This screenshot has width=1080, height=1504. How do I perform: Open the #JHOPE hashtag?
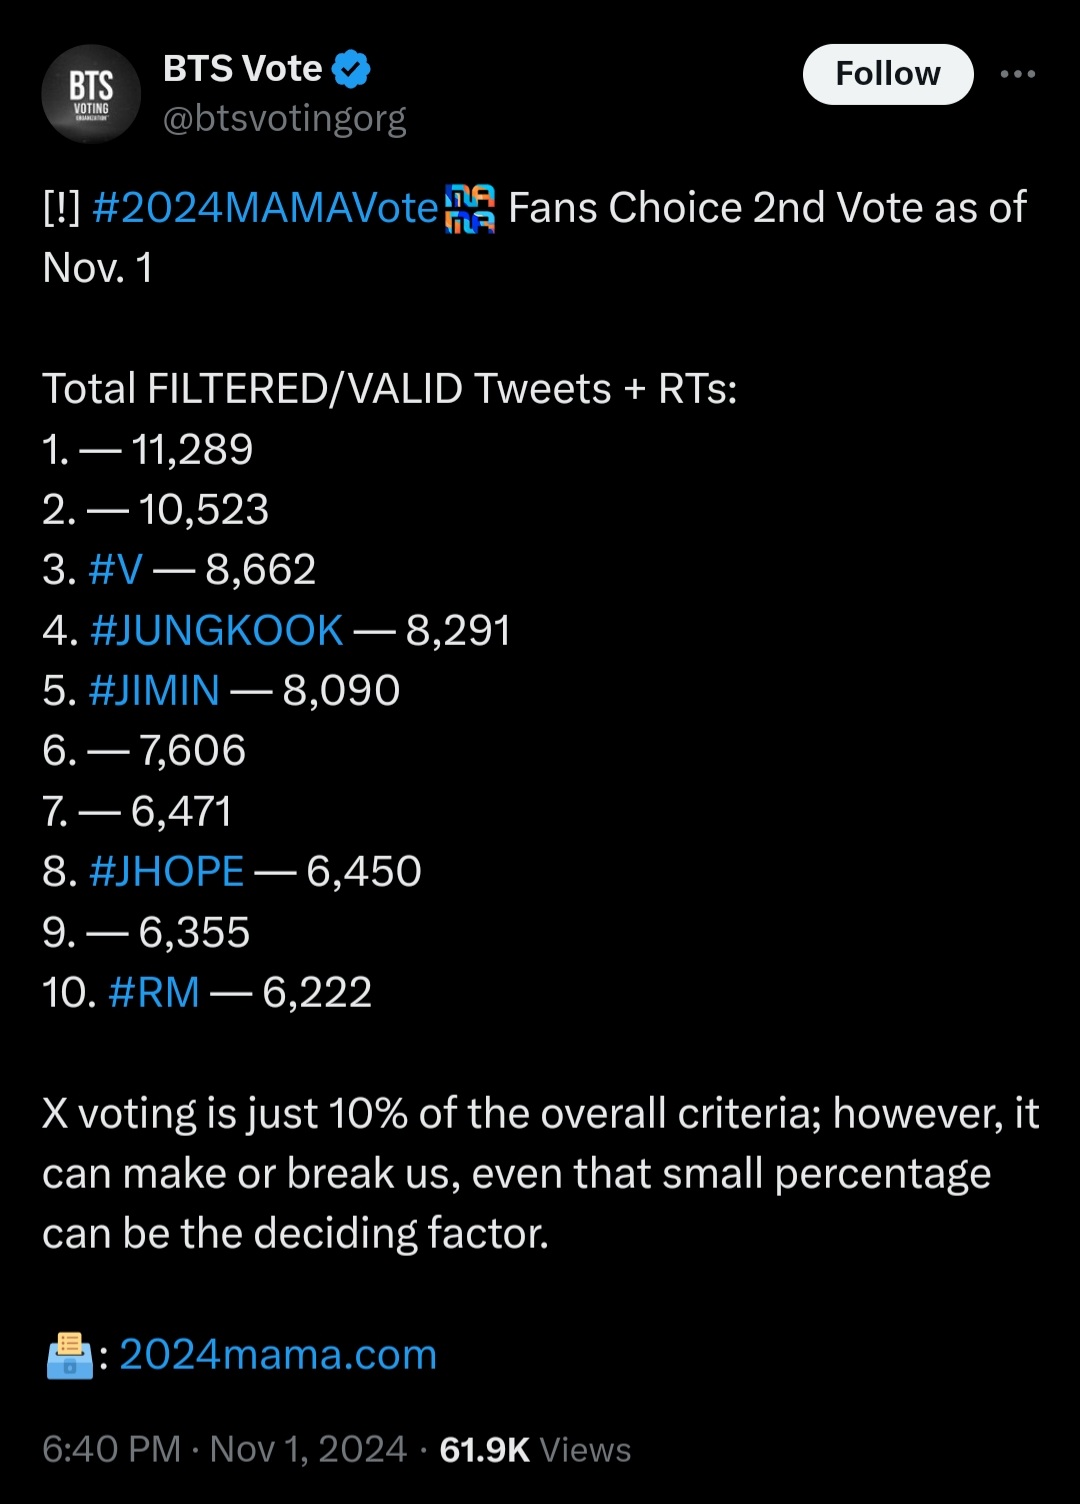tap(166, 871)
